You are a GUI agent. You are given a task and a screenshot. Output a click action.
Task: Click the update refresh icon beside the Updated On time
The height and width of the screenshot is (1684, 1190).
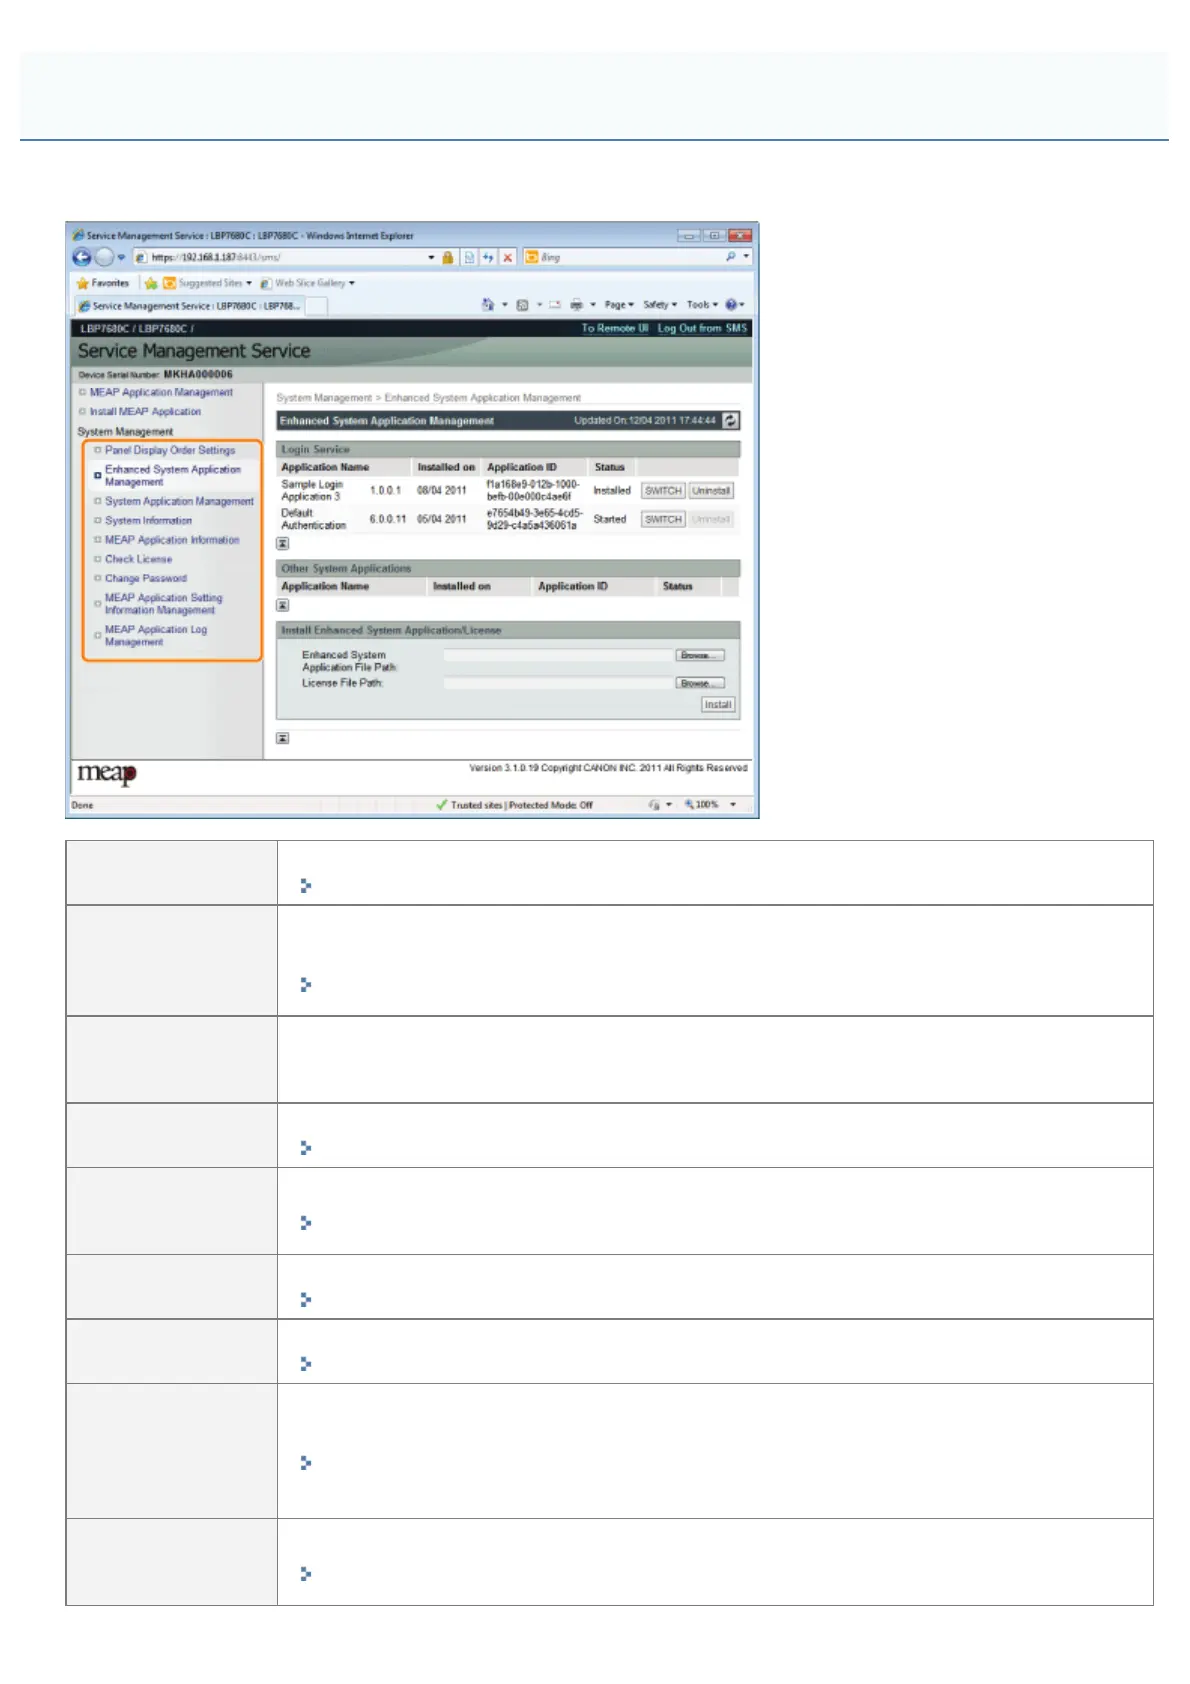(x=731, y=420)
